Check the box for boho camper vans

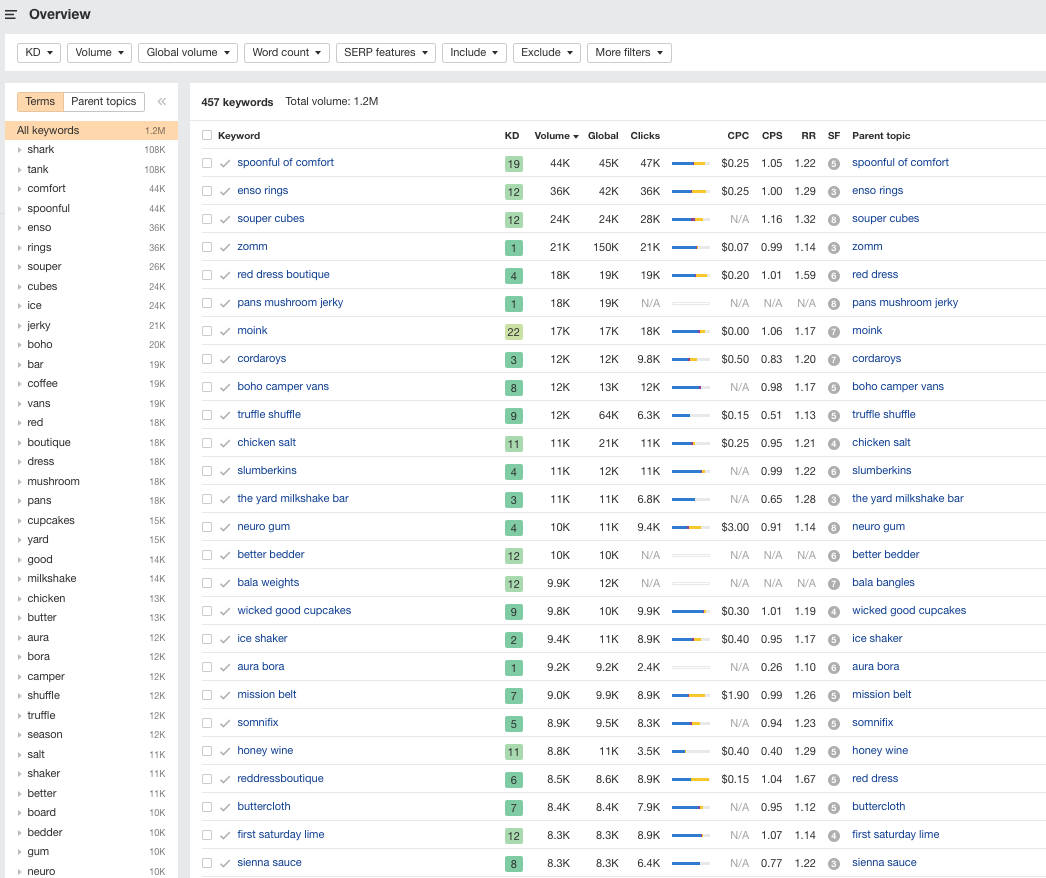pos(207,387)
